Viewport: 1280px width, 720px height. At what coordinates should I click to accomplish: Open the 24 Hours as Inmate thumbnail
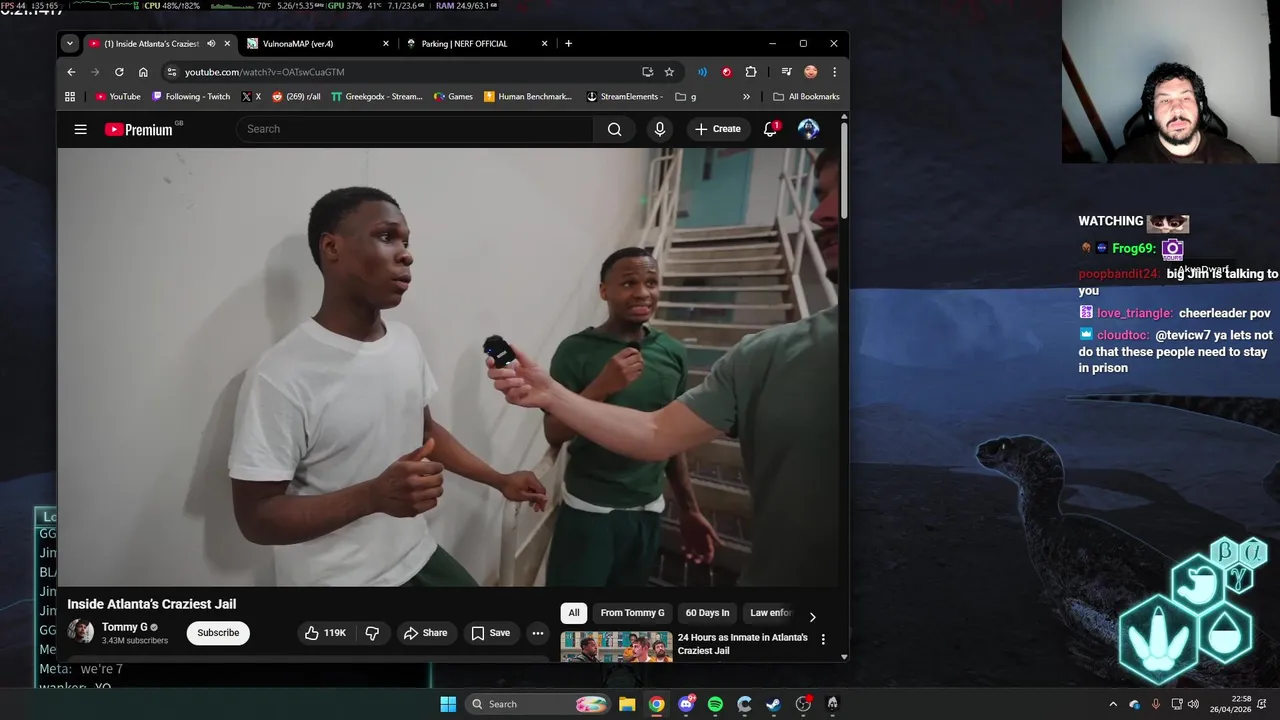coord(616,646)
